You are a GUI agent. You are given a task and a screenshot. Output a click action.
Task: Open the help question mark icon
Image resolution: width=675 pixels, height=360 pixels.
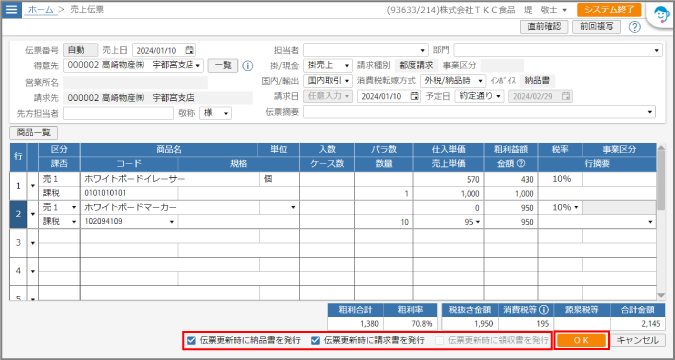635,27
